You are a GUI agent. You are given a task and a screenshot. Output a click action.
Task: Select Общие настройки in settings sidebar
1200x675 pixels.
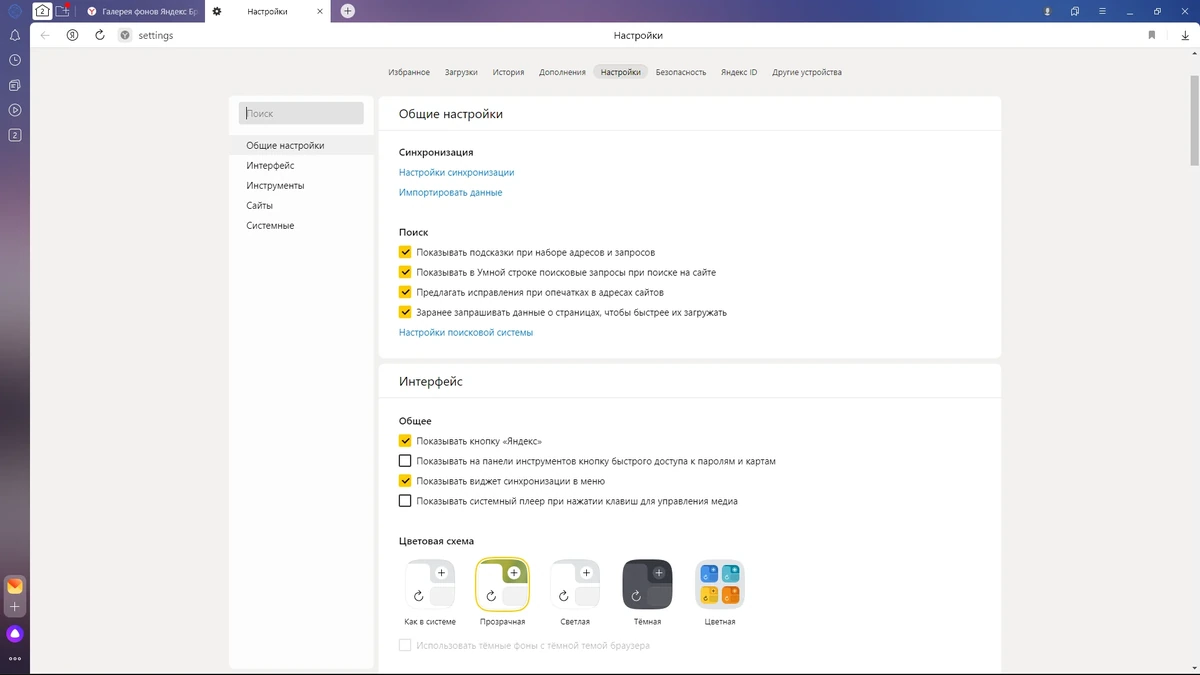click(301, 146)
